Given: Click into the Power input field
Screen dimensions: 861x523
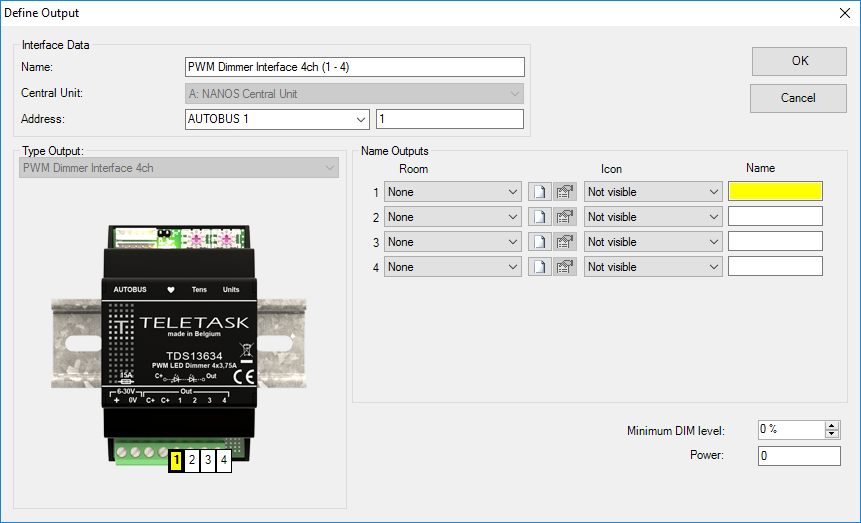Looking at the screenshot, I should tap(798, 456).
